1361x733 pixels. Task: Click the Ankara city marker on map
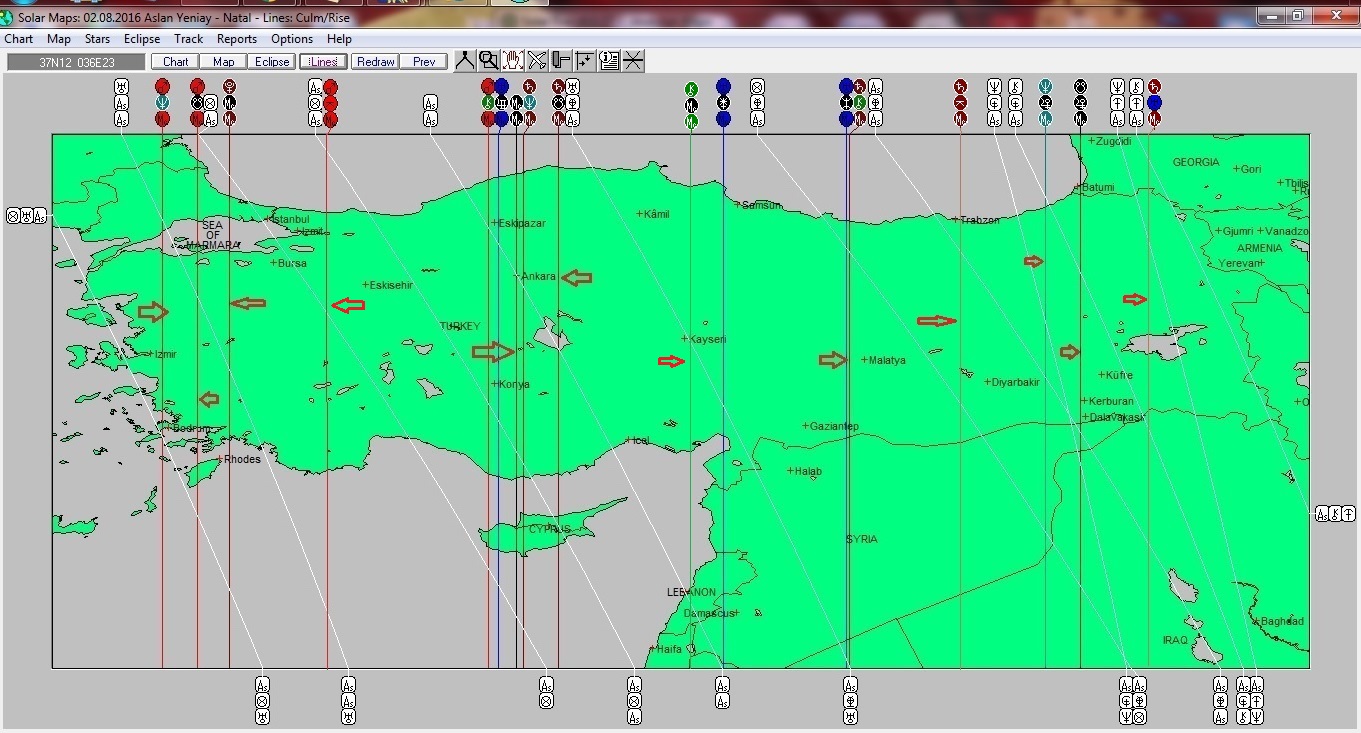(x=518, y=276)
